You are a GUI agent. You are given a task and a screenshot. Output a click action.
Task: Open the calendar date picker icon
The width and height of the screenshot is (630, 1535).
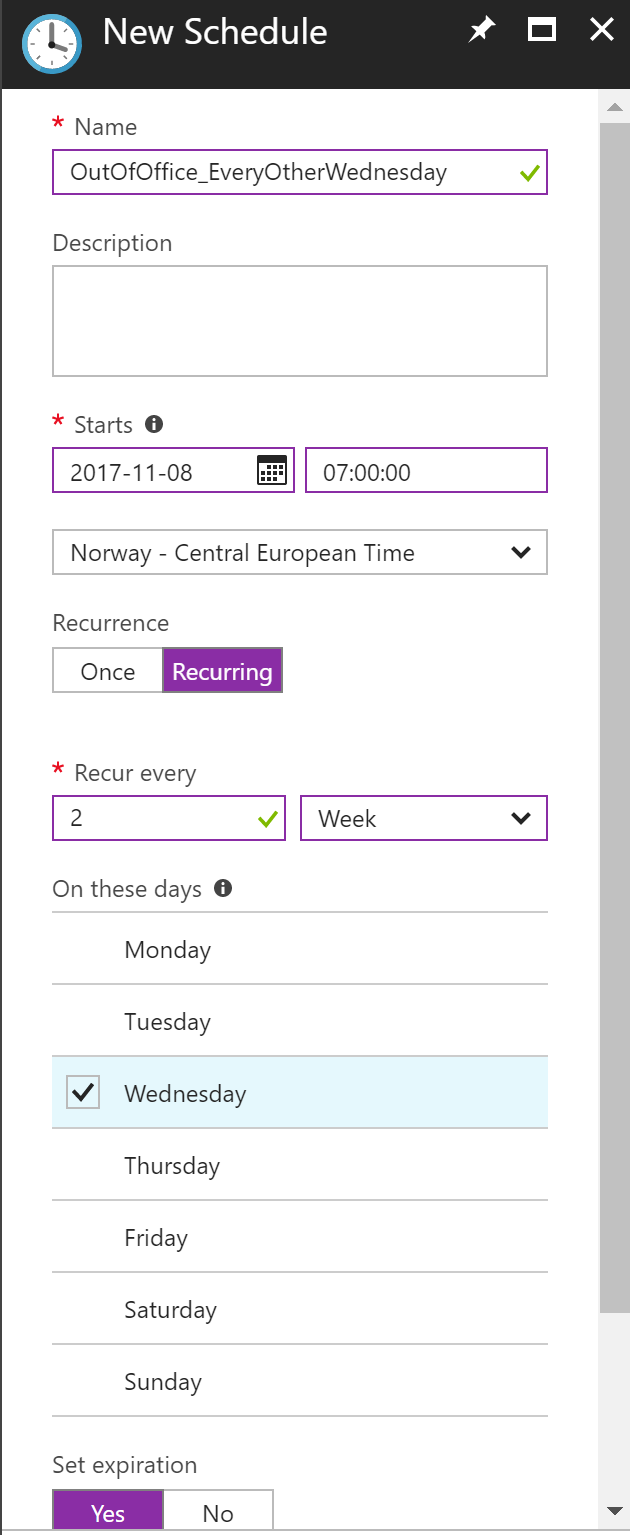tap(272, 470)
